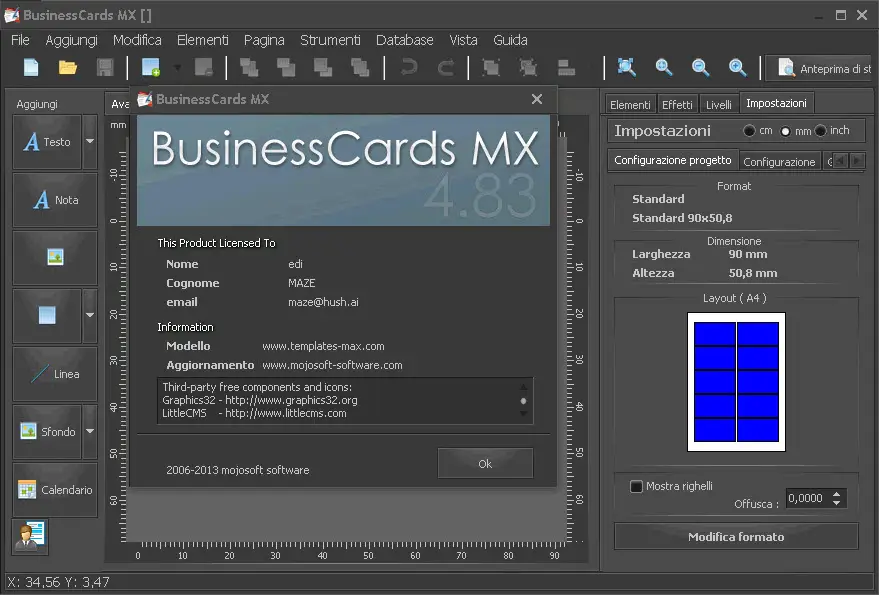Click the insert image icon in Aggiungi panel

[x=55, y=257]
